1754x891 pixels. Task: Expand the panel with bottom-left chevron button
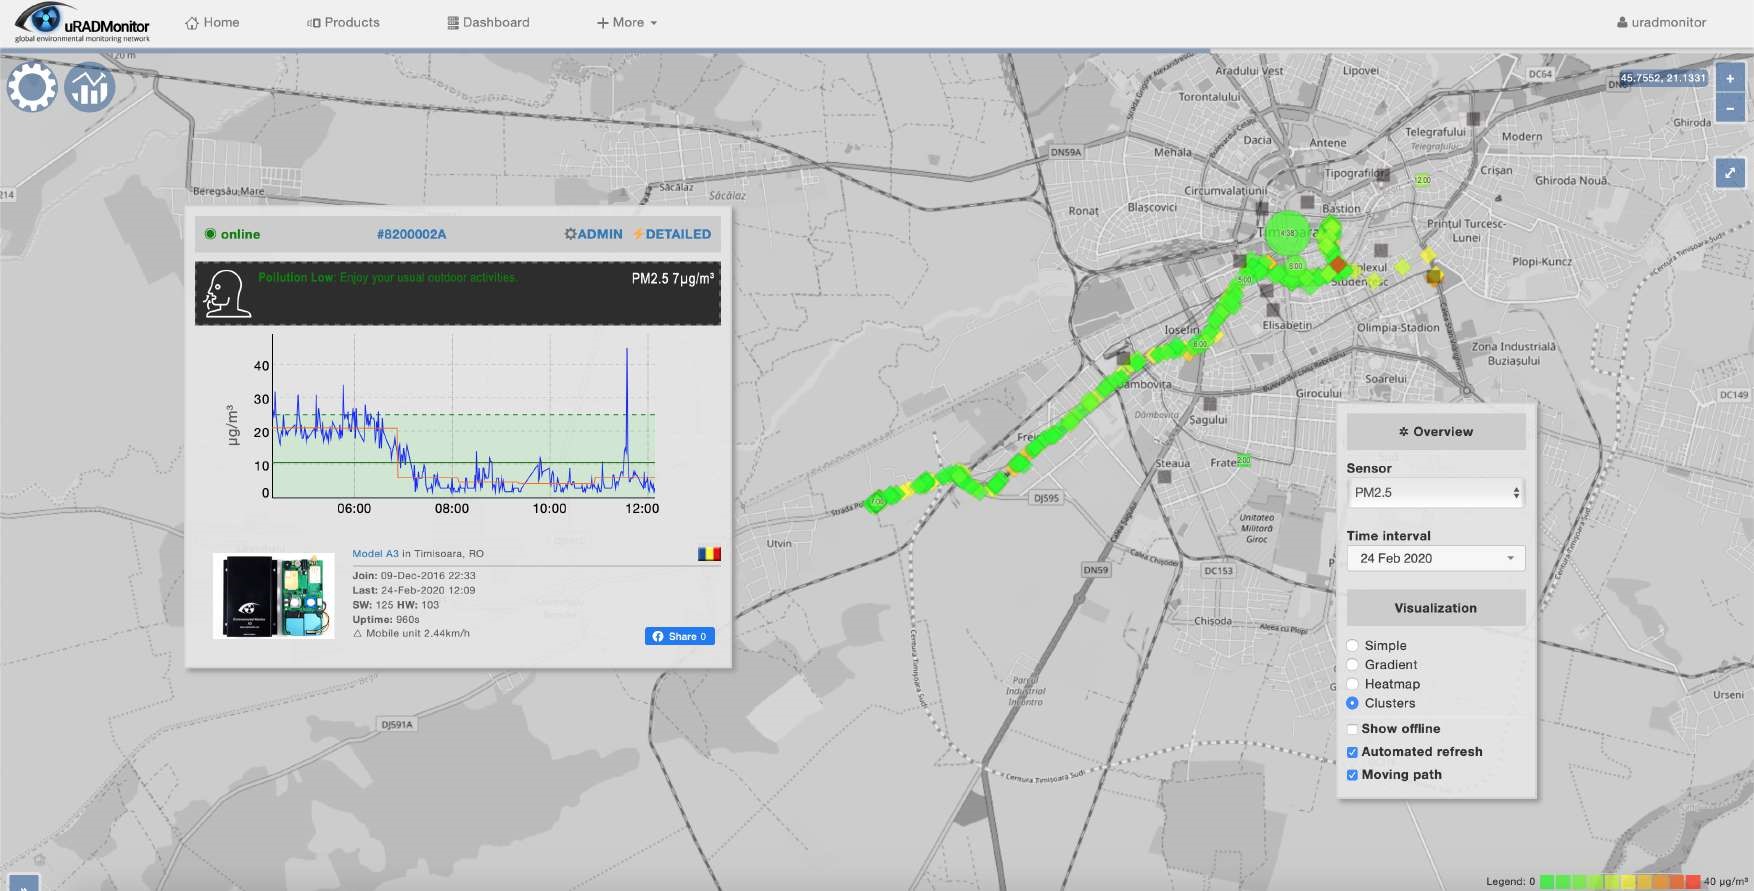coord(24,884)
